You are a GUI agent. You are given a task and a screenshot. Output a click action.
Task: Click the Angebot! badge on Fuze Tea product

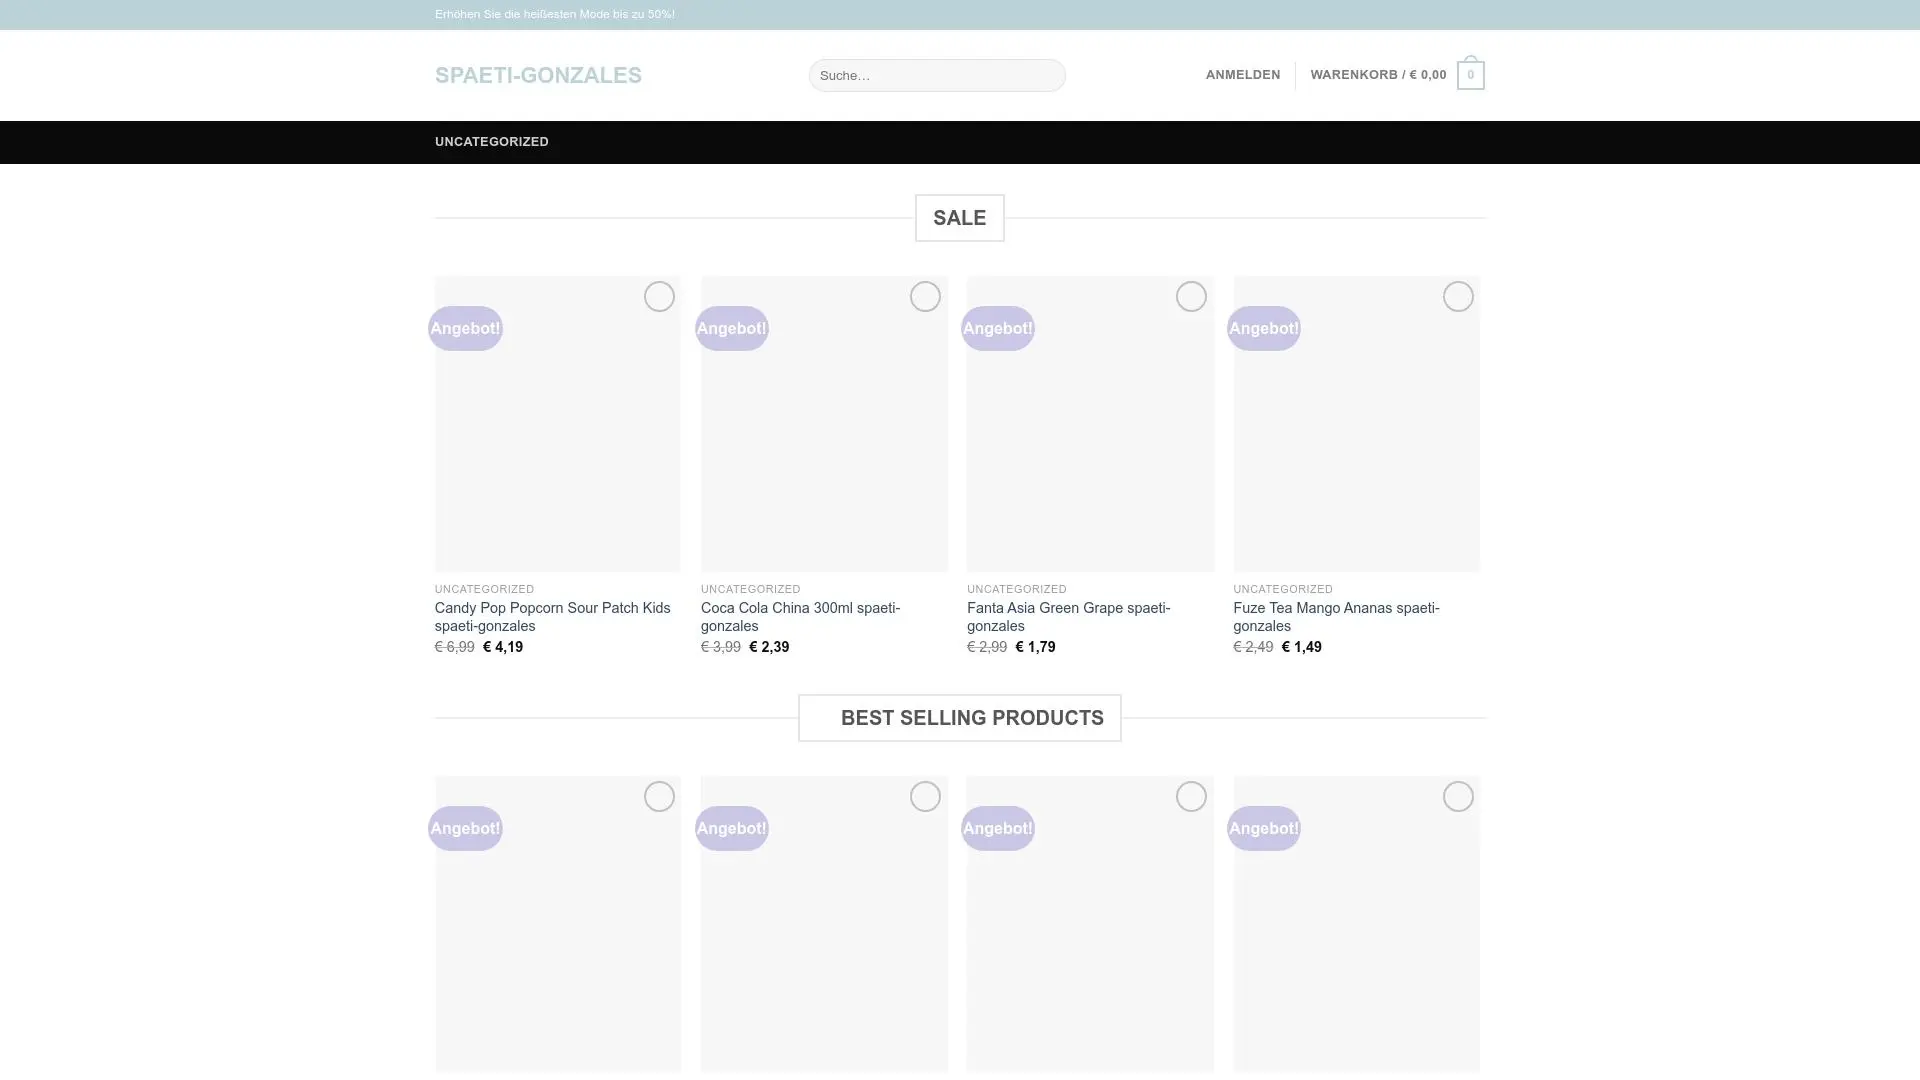coord(1264,329)
